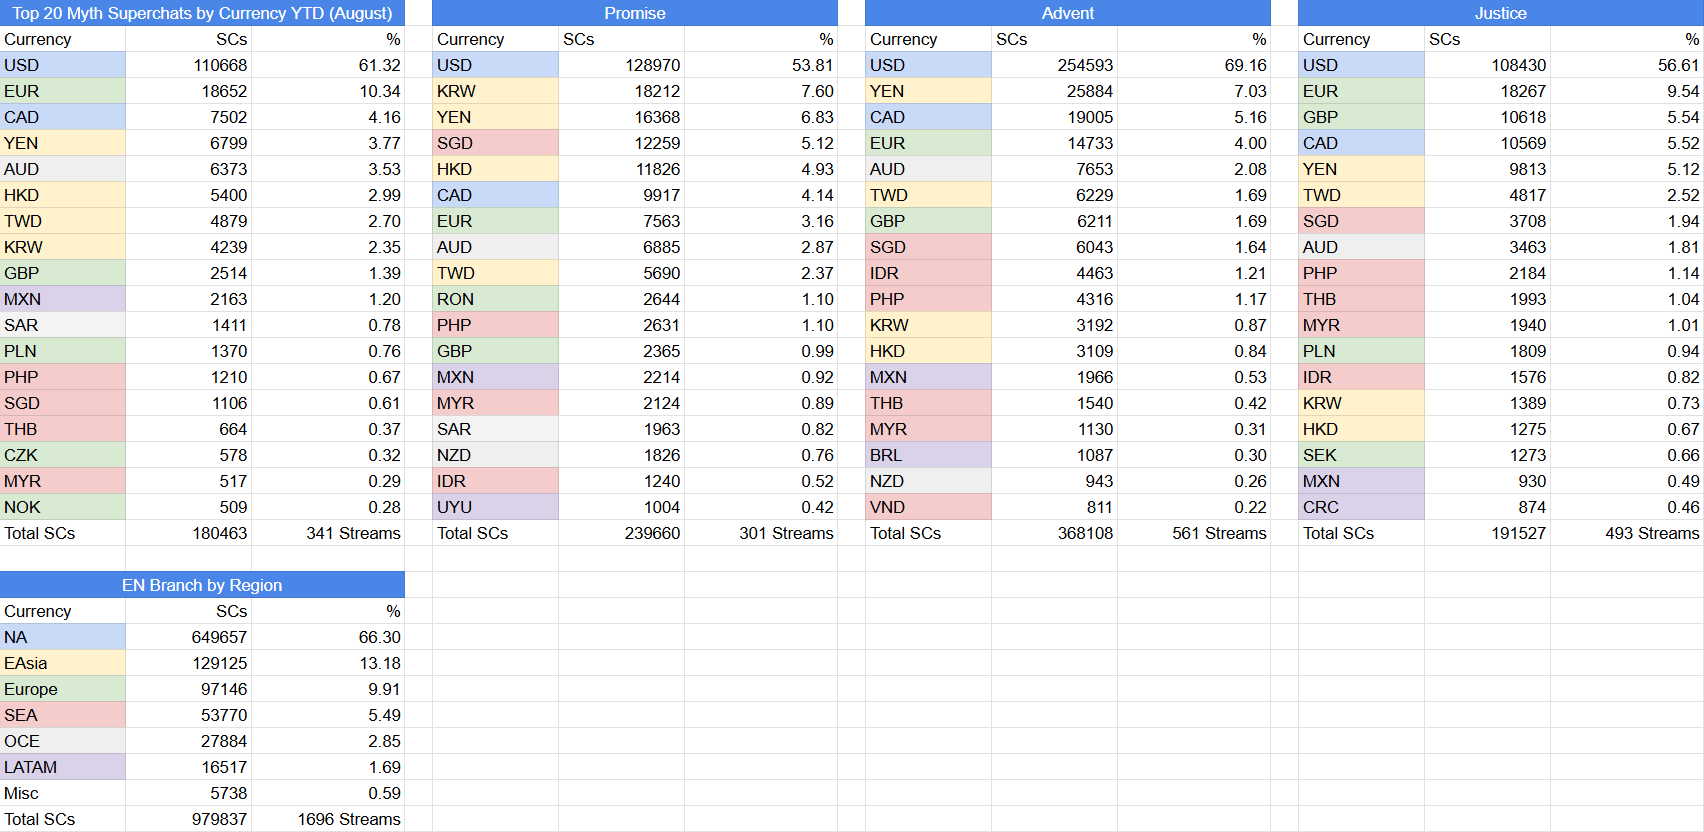The image size is (1704, 832).
Task: Select Justice PLN value 1809
Action: (x=1488, y=351)
